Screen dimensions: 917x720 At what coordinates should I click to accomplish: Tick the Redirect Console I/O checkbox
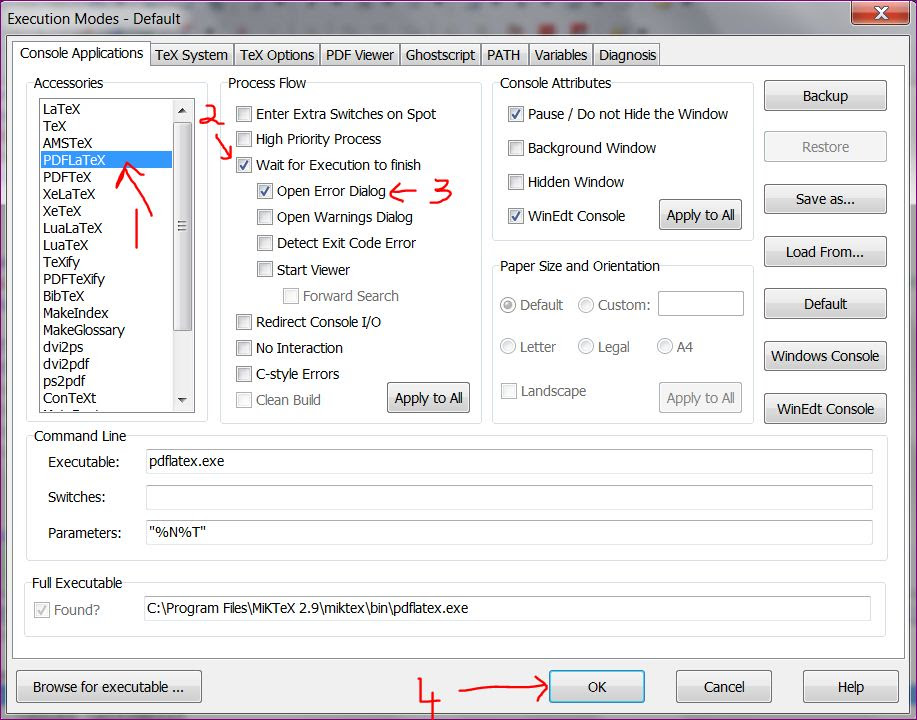244,322
